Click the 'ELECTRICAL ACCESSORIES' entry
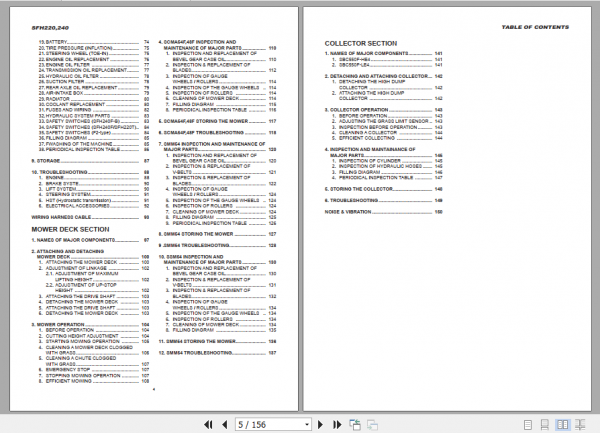Image resolution: width=600 pixels, height=433 pixels. click(94, 206)
